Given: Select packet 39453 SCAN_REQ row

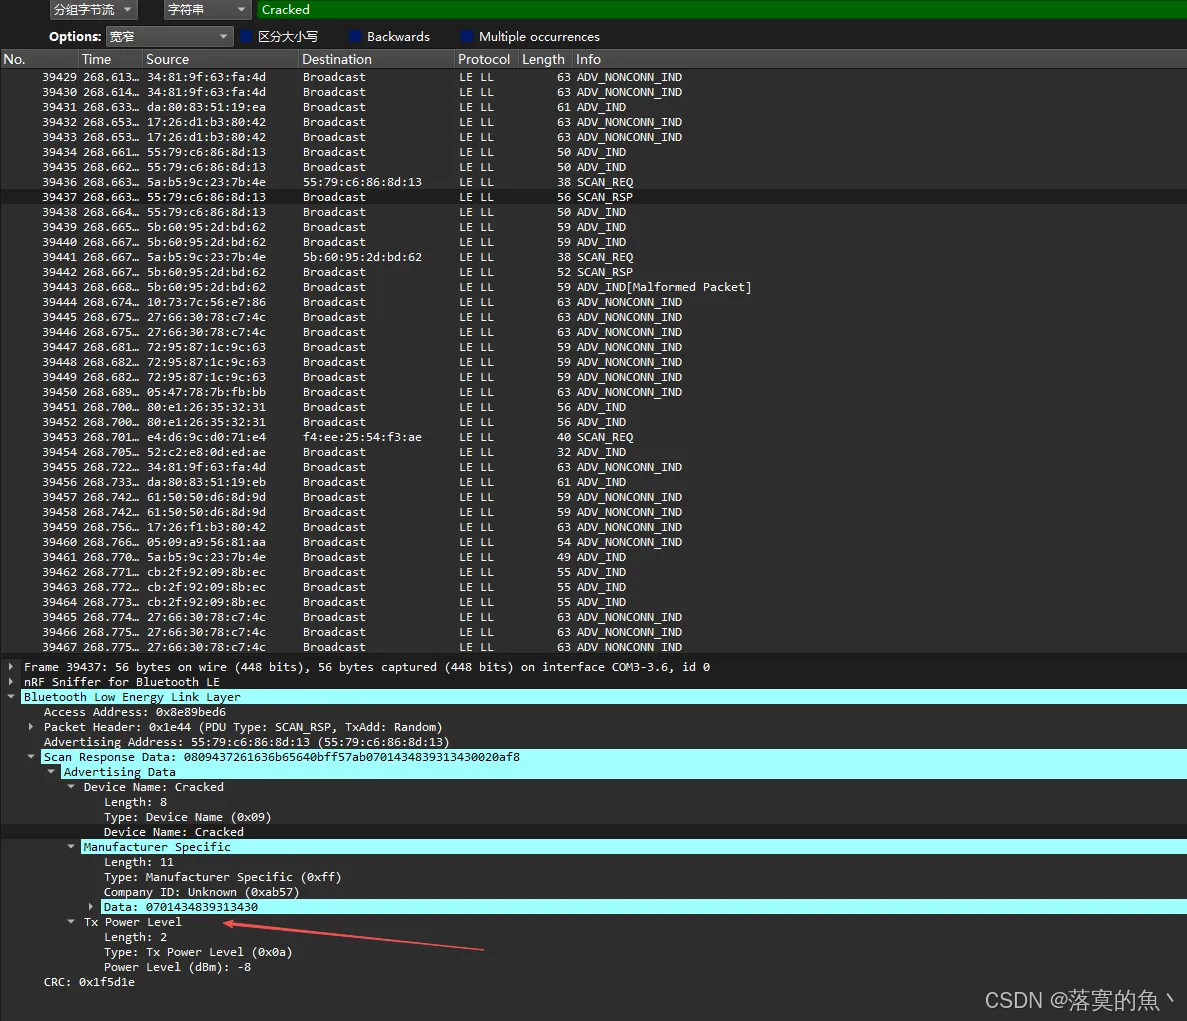Looking at the screenshot, I should [594, 437].
